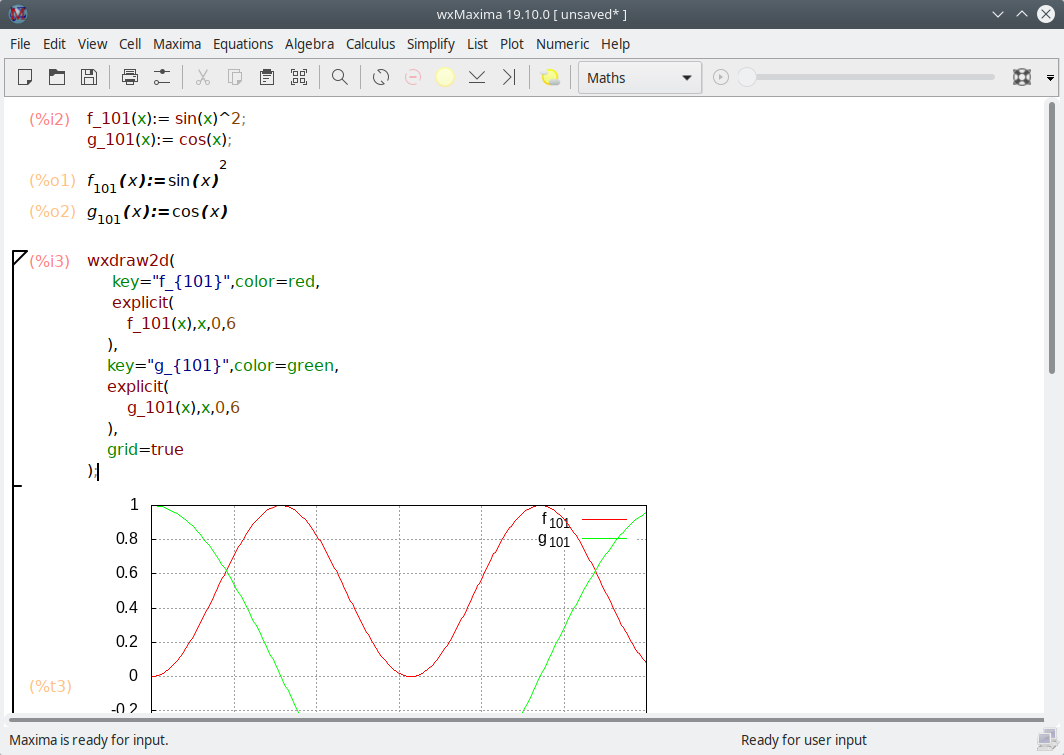Click the animation slider handle
The height and width of the screenshot is (755, 1064).
tap(746, 77)
